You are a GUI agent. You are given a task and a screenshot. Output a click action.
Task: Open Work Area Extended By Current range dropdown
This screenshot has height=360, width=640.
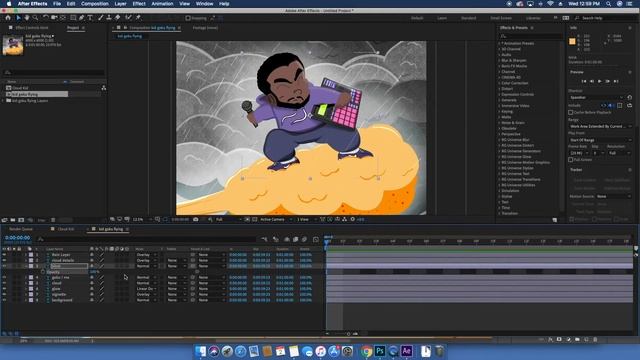(x=600, y=127)
